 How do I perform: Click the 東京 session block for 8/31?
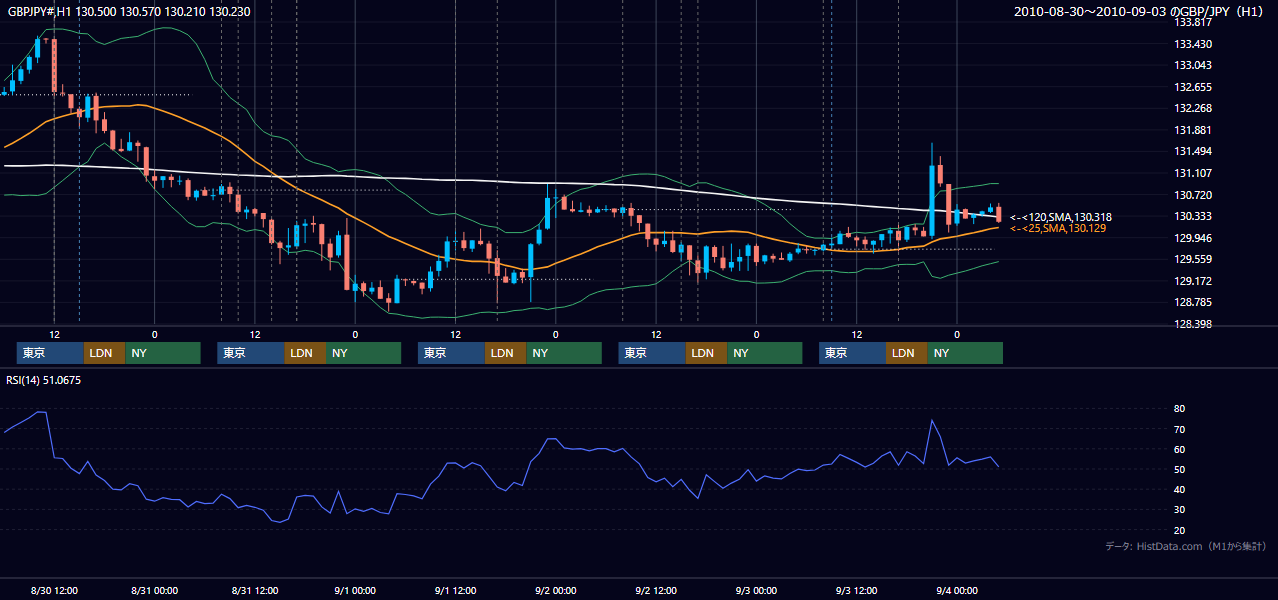click(251, 353)
